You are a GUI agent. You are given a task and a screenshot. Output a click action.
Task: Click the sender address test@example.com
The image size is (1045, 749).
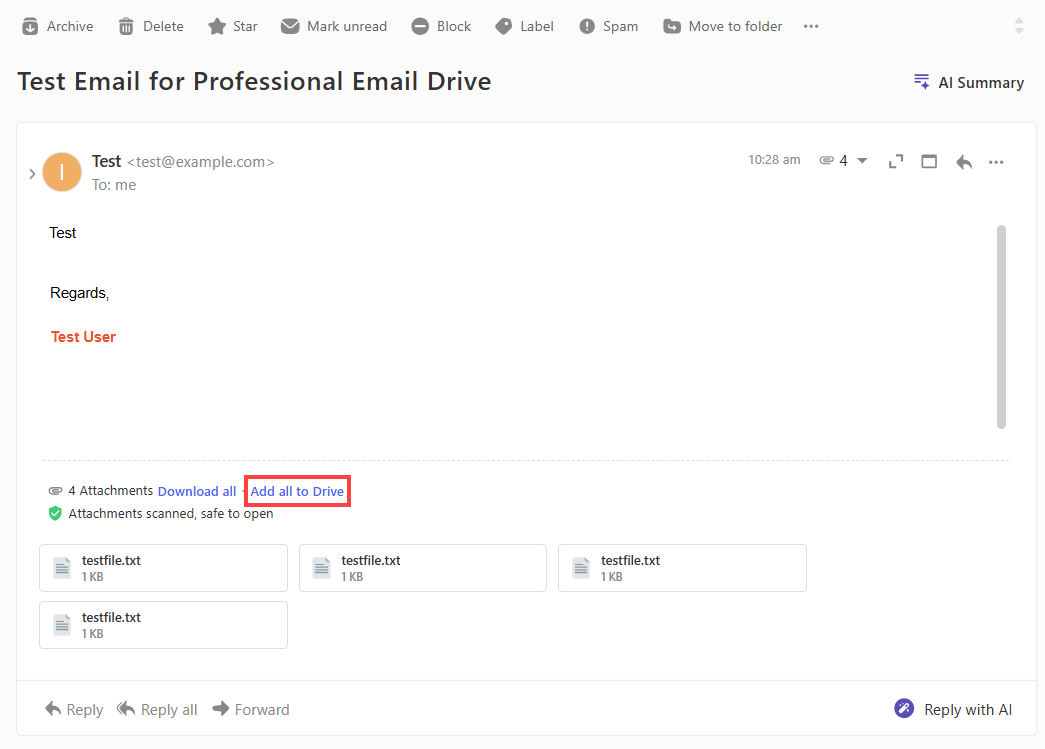[x=201, y=162]
